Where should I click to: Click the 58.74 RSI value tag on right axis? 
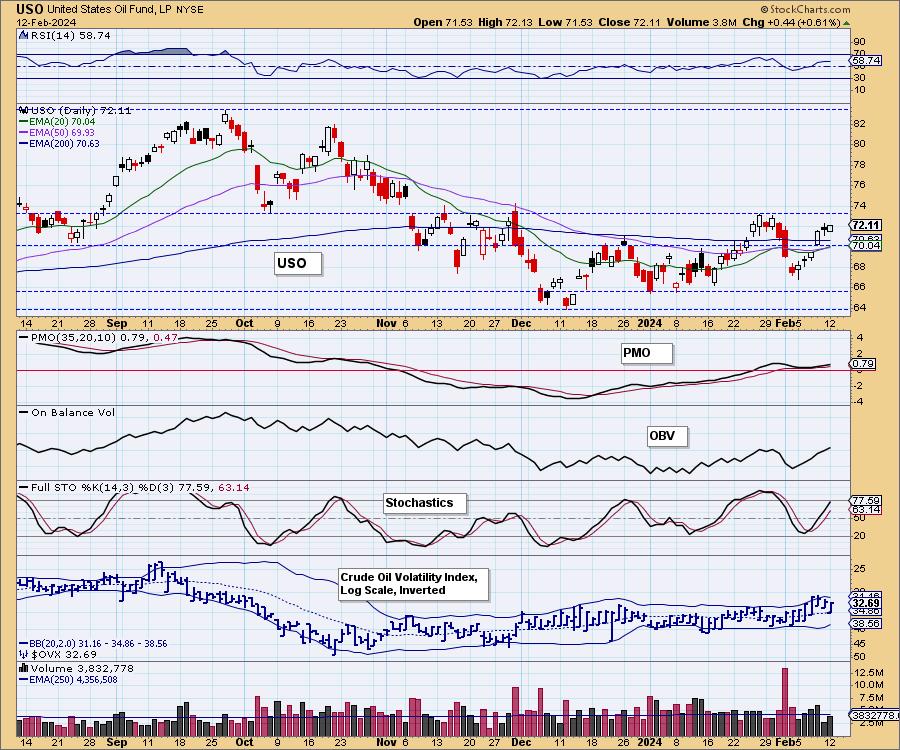tap(867, 60)
